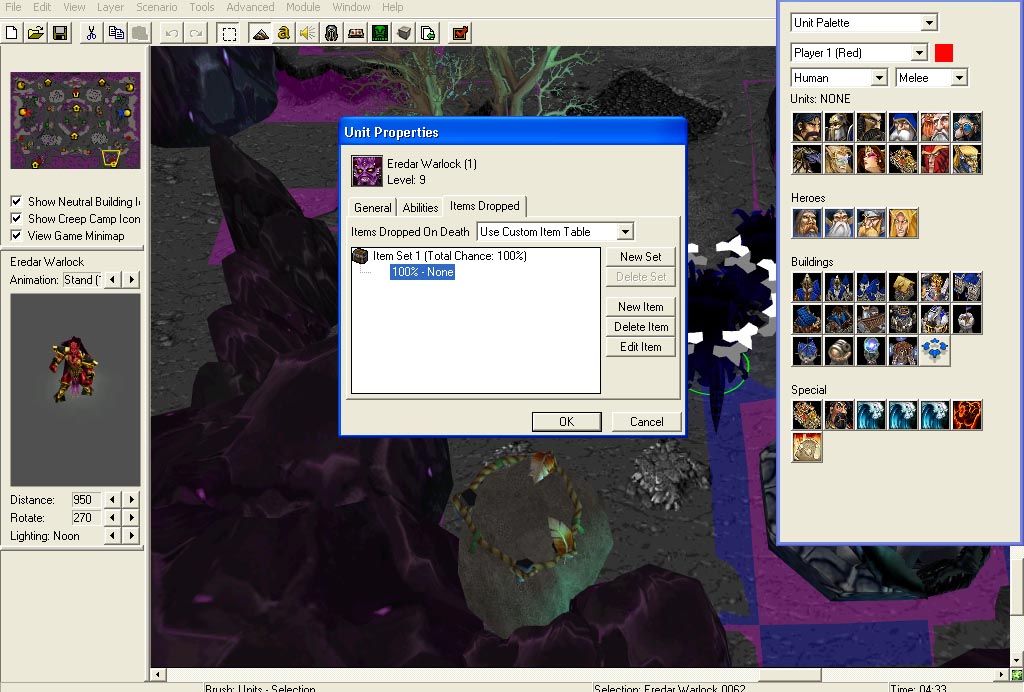Expand the Use Custom Item Table dropdown
Screen dimensions: 1024x692
[625, 232]
